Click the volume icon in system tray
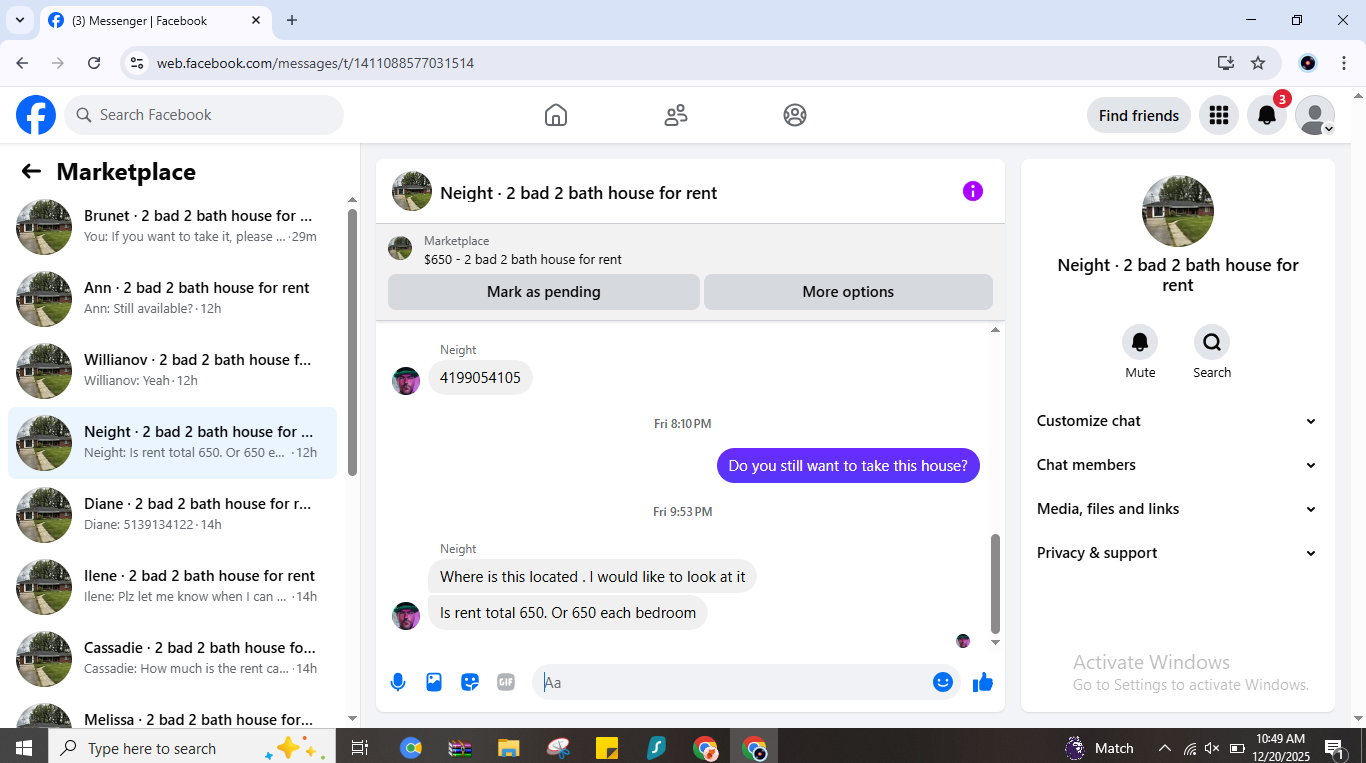The height and width of the screenshot is (763, 1366). click(1213, 748)
